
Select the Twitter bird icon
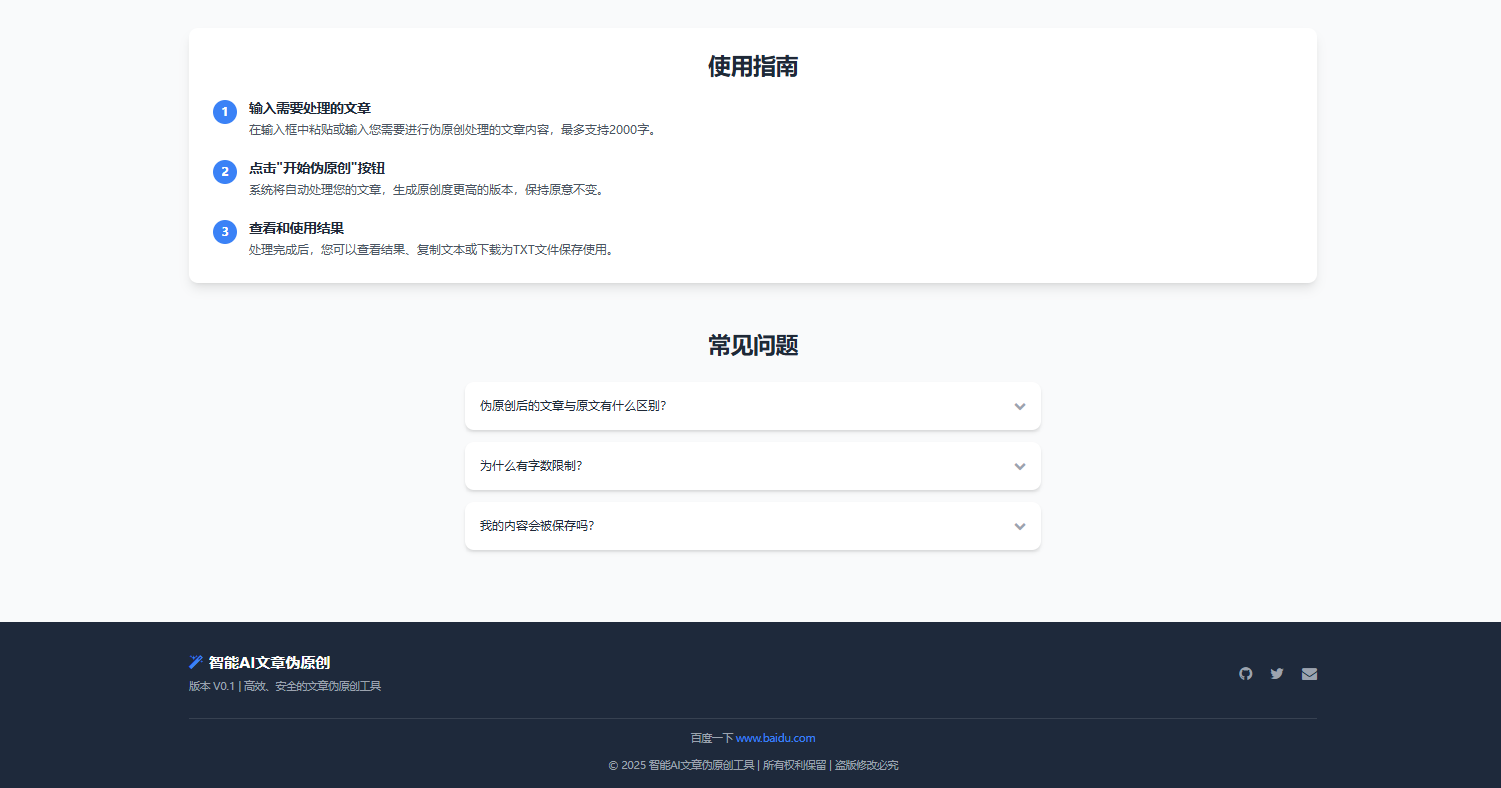(x=1277, y=673)
